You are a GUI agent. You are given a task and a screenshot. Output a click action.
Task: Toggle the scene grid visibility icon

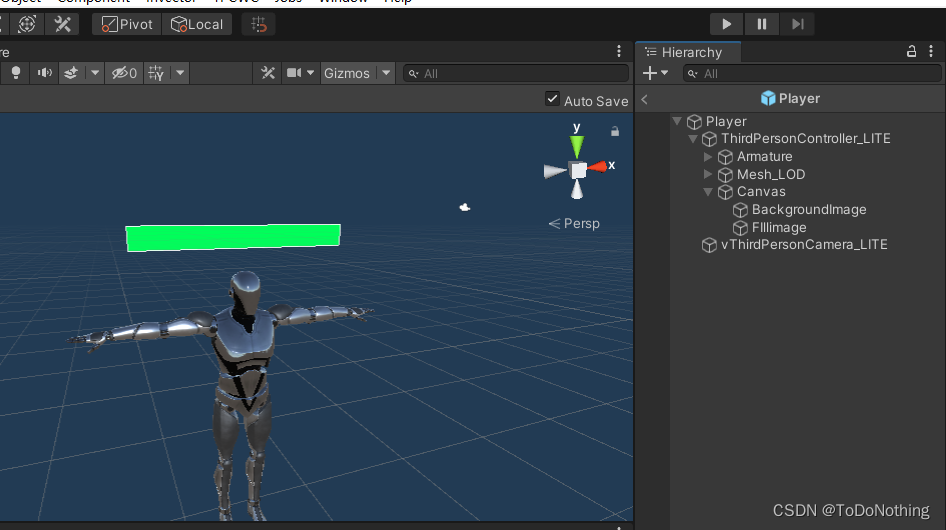pos(156,73)
